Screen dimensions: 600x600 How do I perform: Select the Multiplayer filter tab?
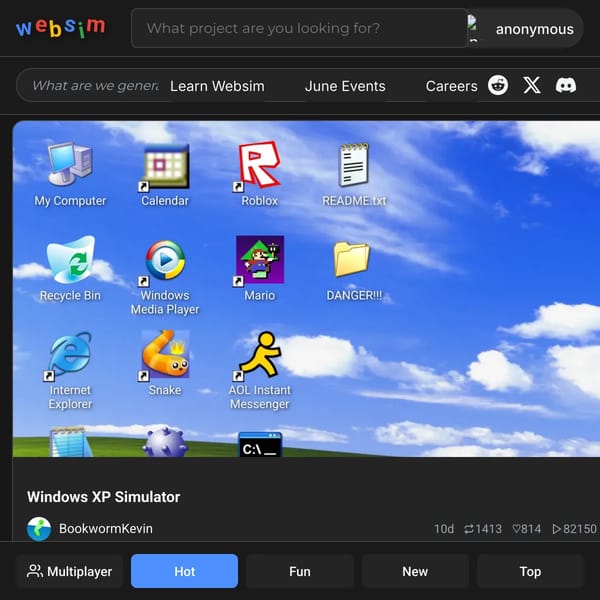click(69, 571)
